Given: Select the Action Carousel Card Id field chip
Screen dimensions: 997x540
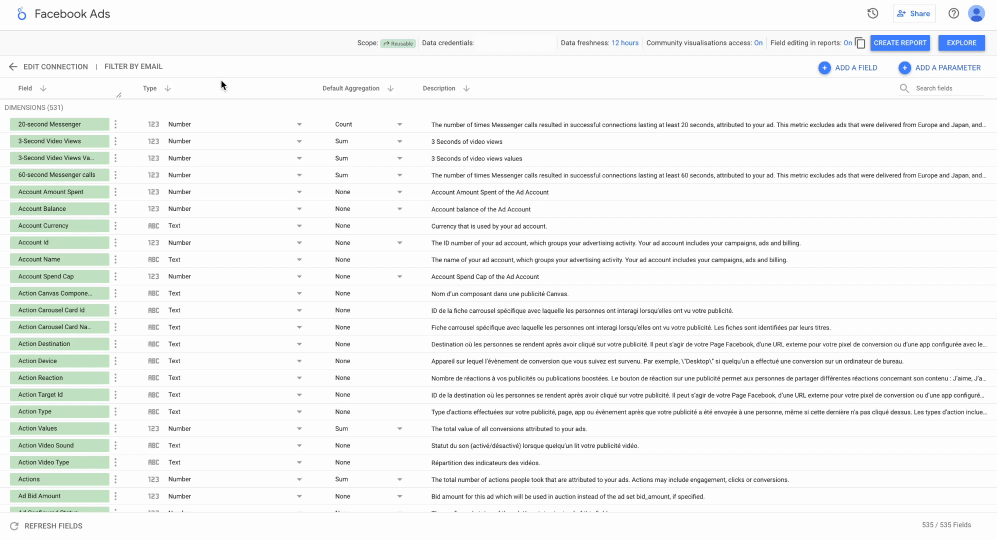Looking at the screenshot, I should [59, 310].
